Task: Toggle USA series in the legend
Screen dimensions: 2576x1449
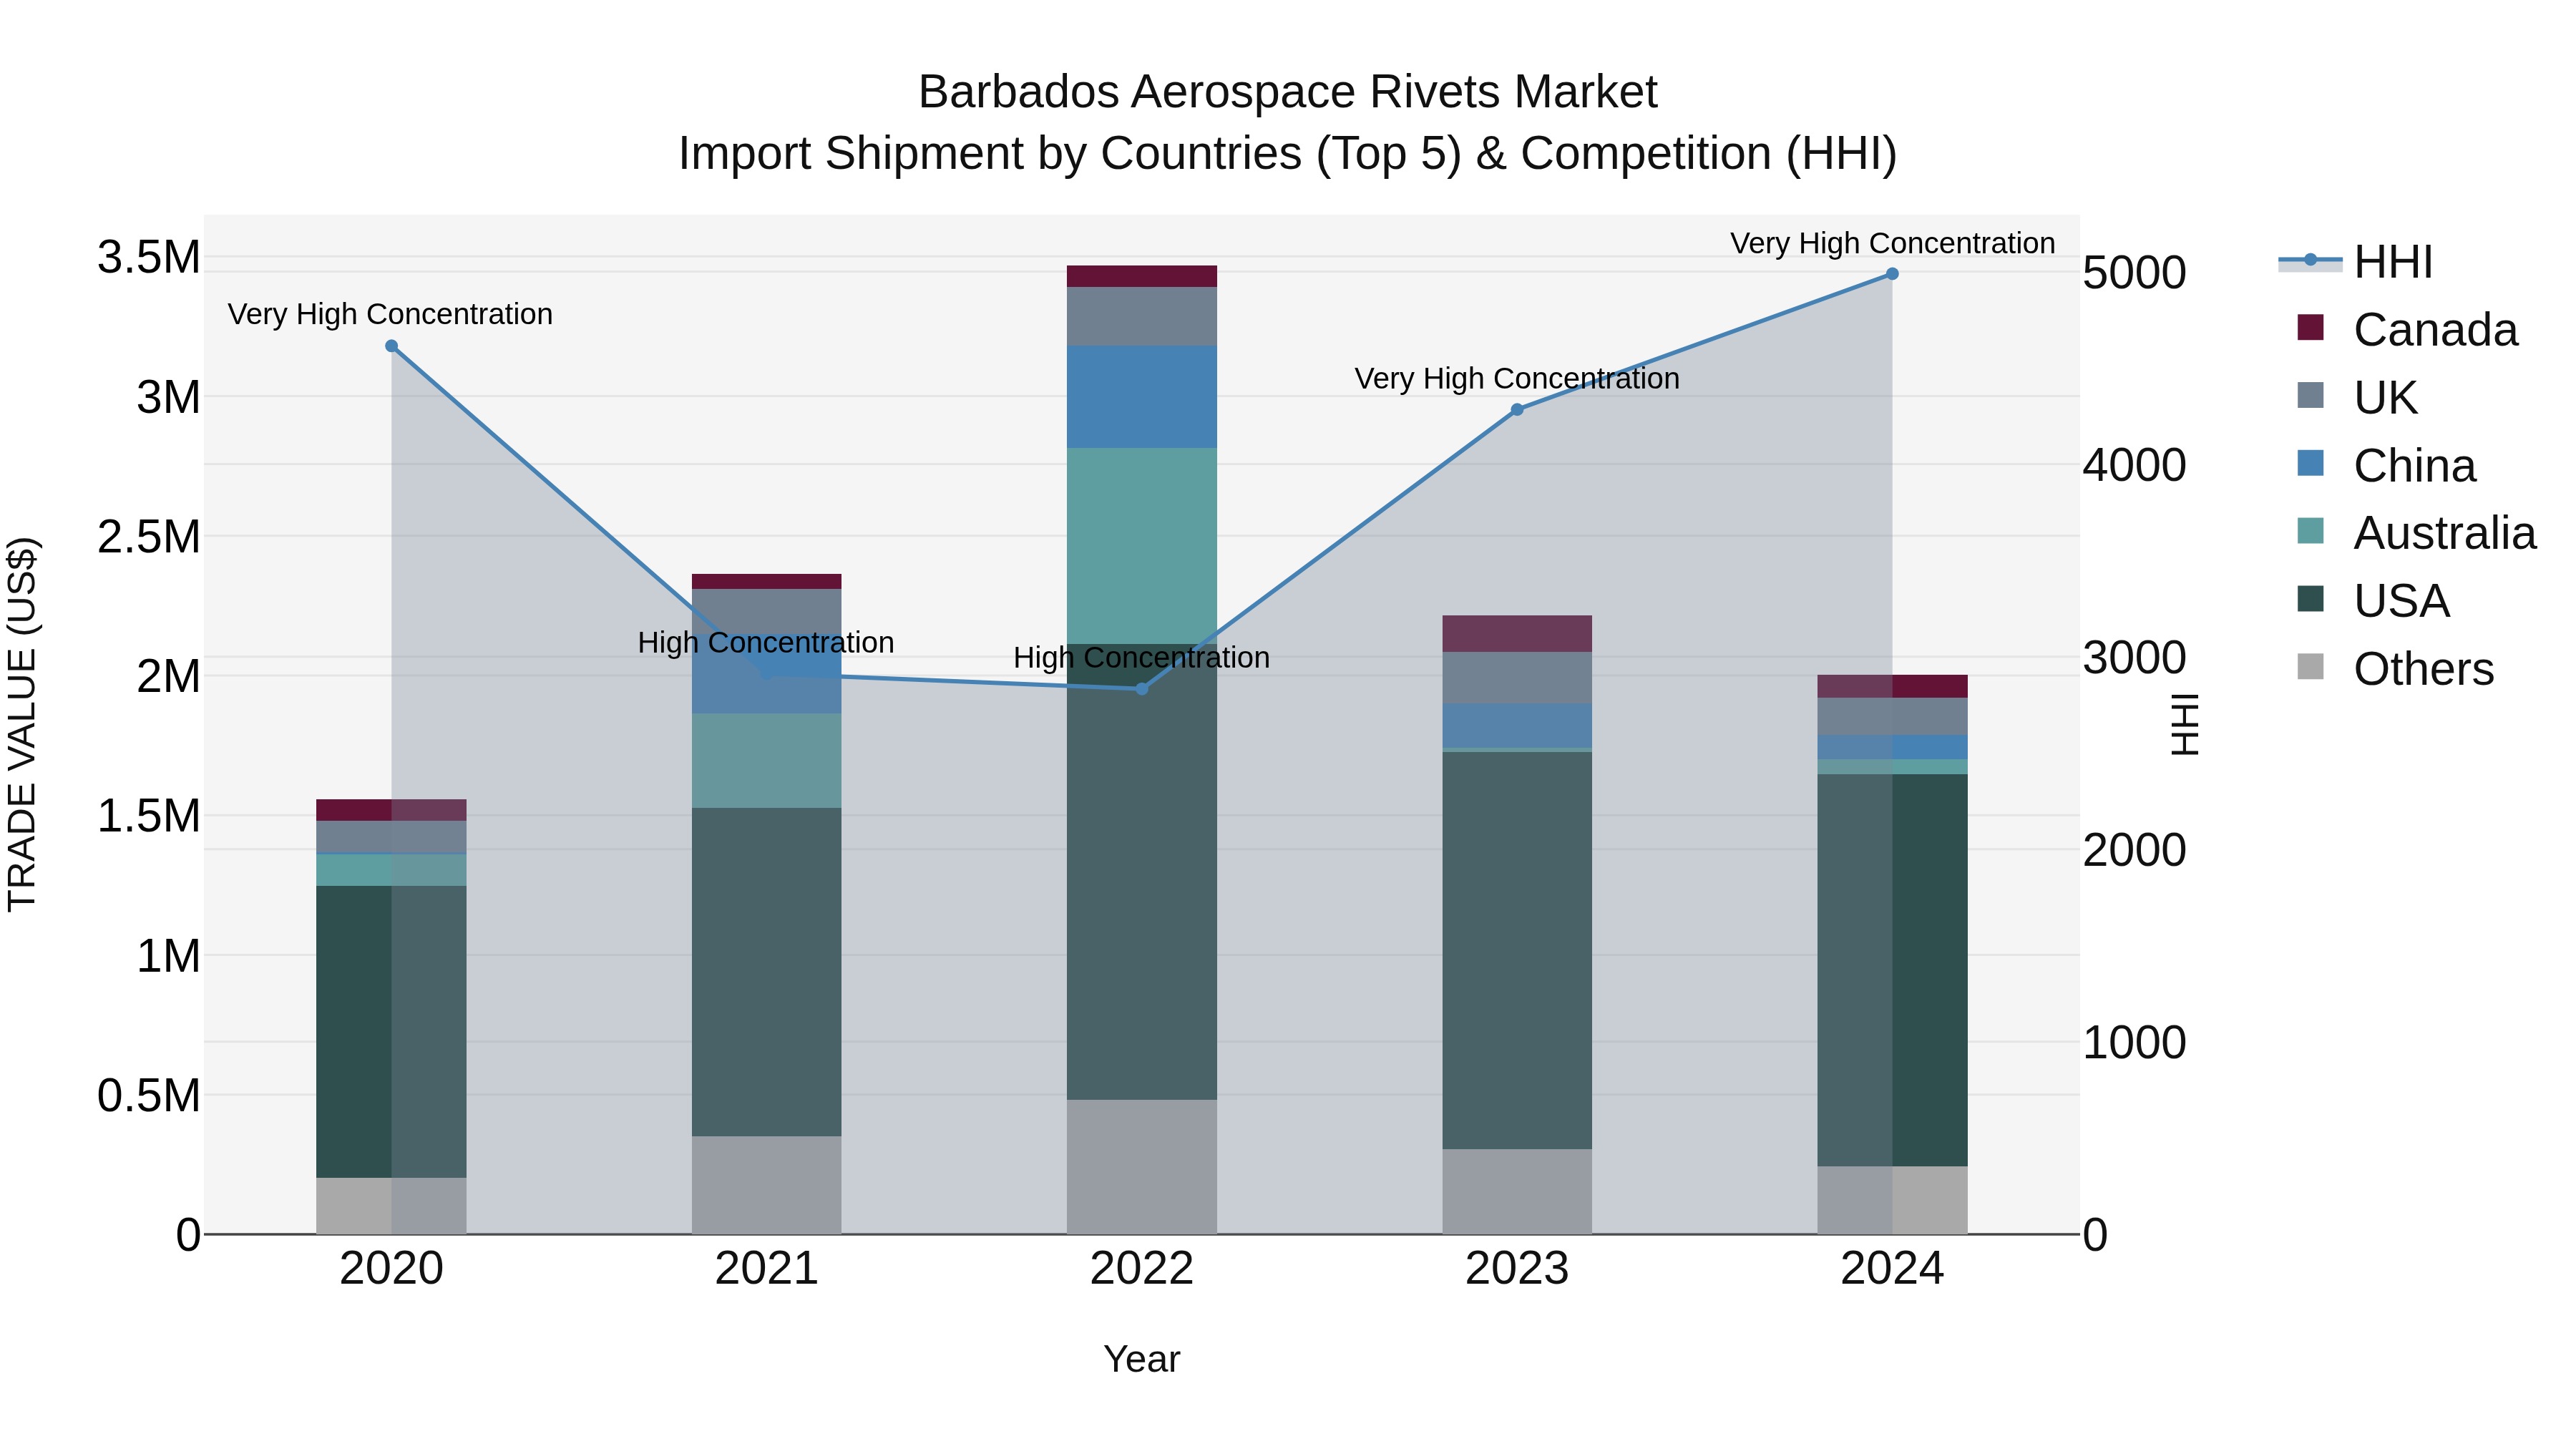Action: 2373,601
